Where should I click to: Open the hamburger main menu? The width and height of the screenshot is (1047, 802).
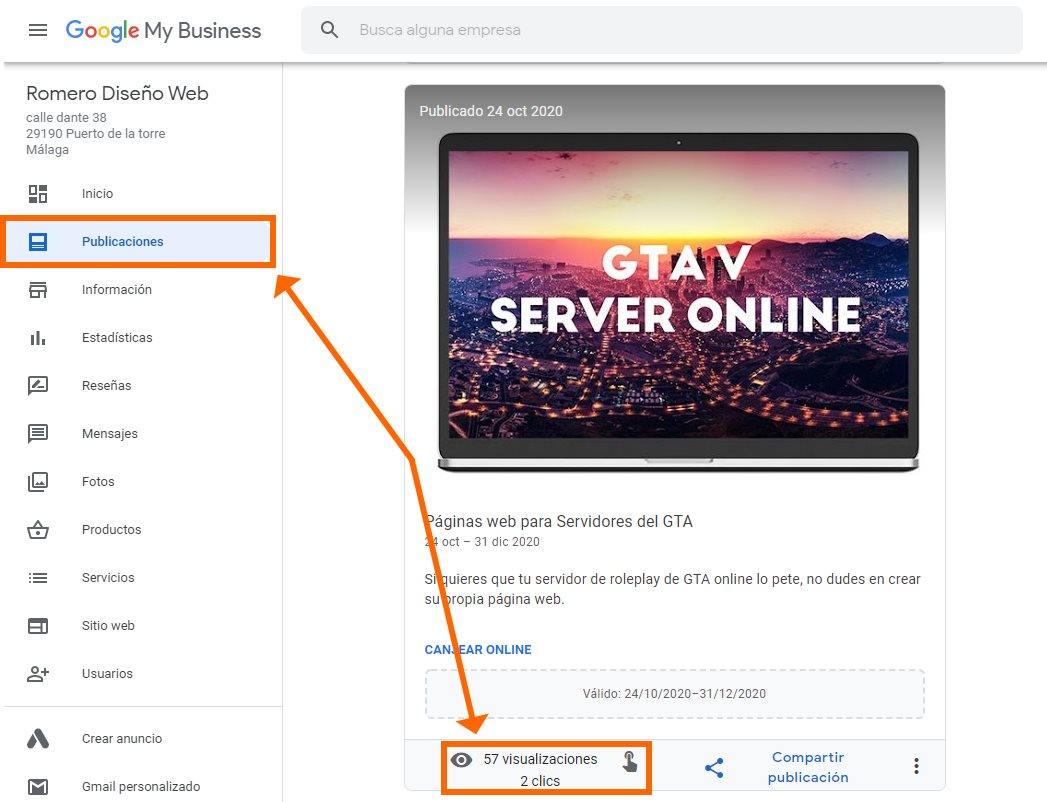click(x=38, y=30)
